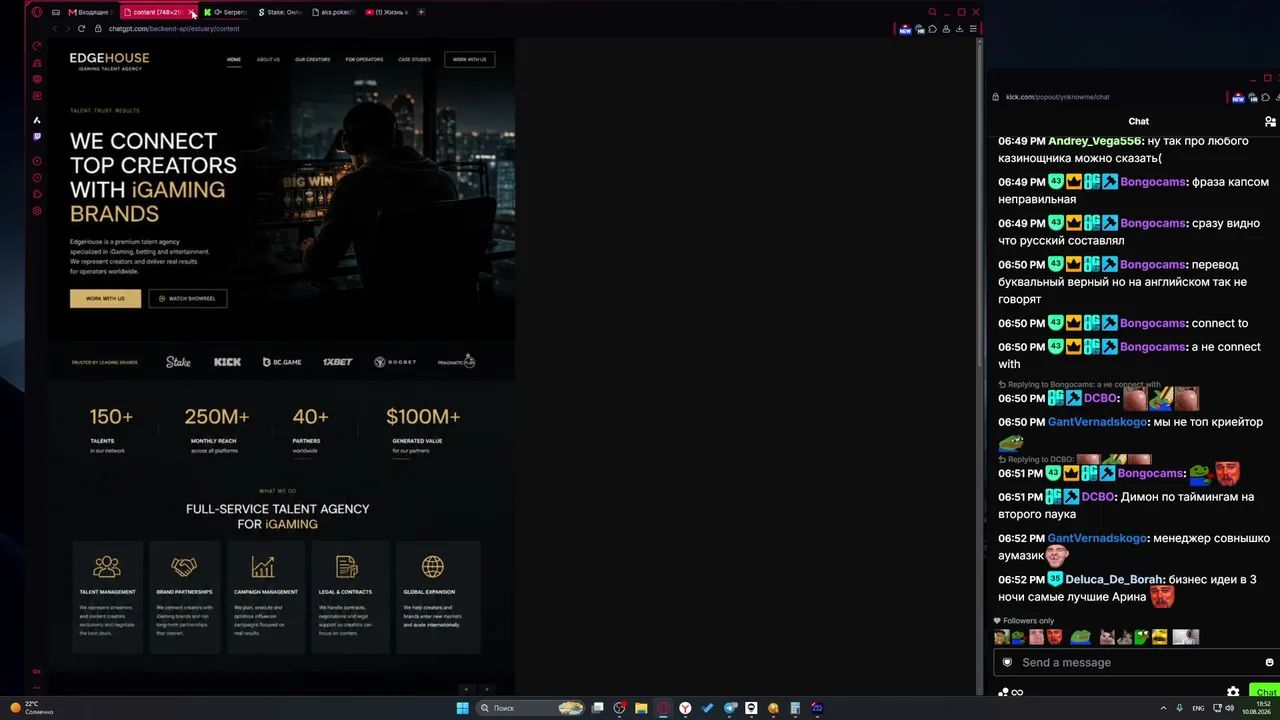The height and width of the screenshot is (720, 1280).
Task: Switch to the YouTube Жизнь tab
Action: click(388, 12)
